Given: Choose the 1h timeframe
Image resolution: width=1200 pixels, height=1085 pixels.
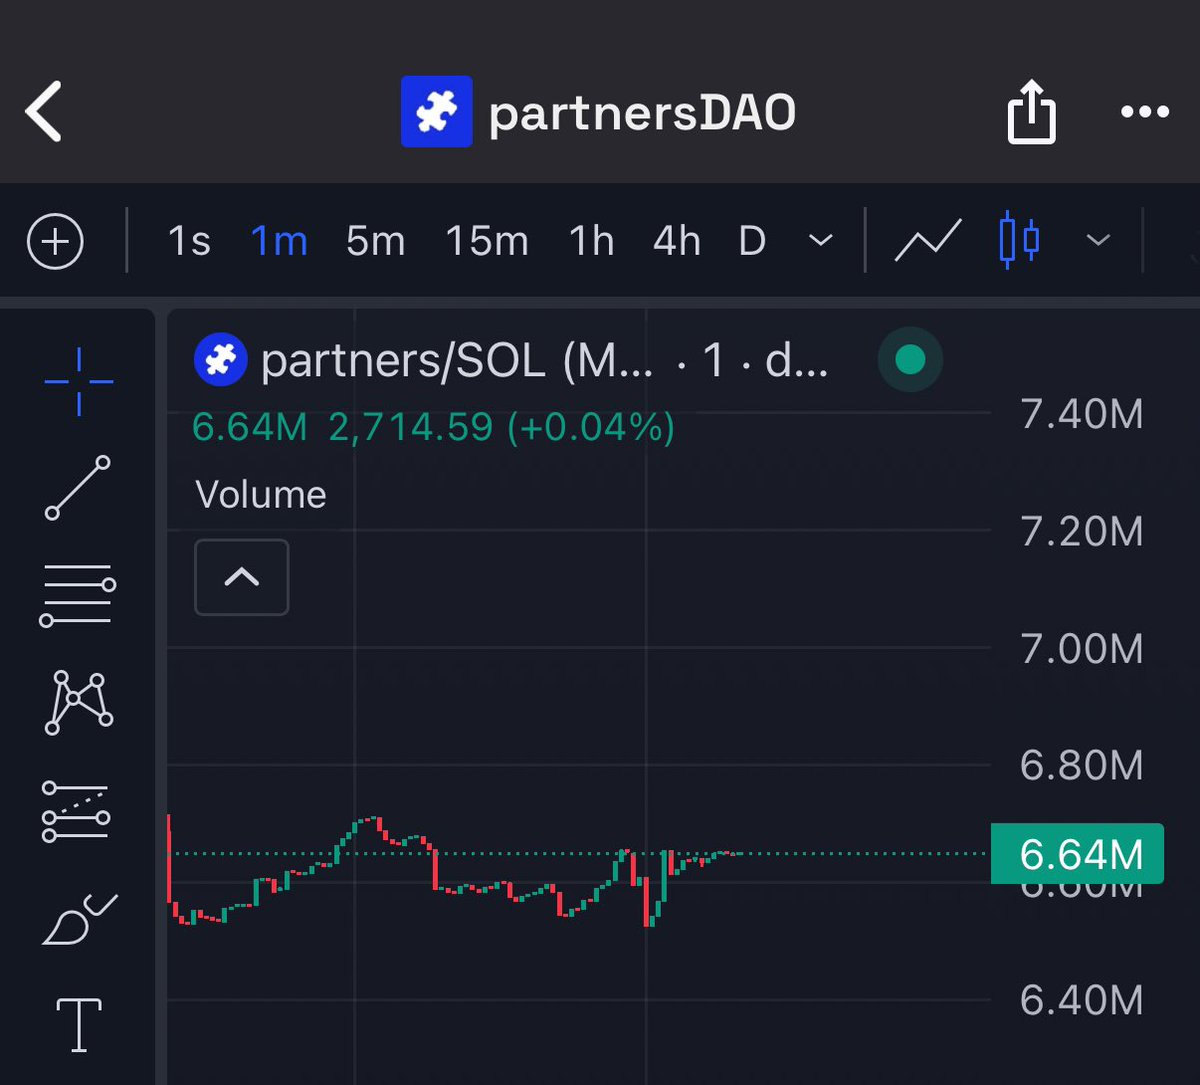Looking at the screenshot, I should click(592, 242).
